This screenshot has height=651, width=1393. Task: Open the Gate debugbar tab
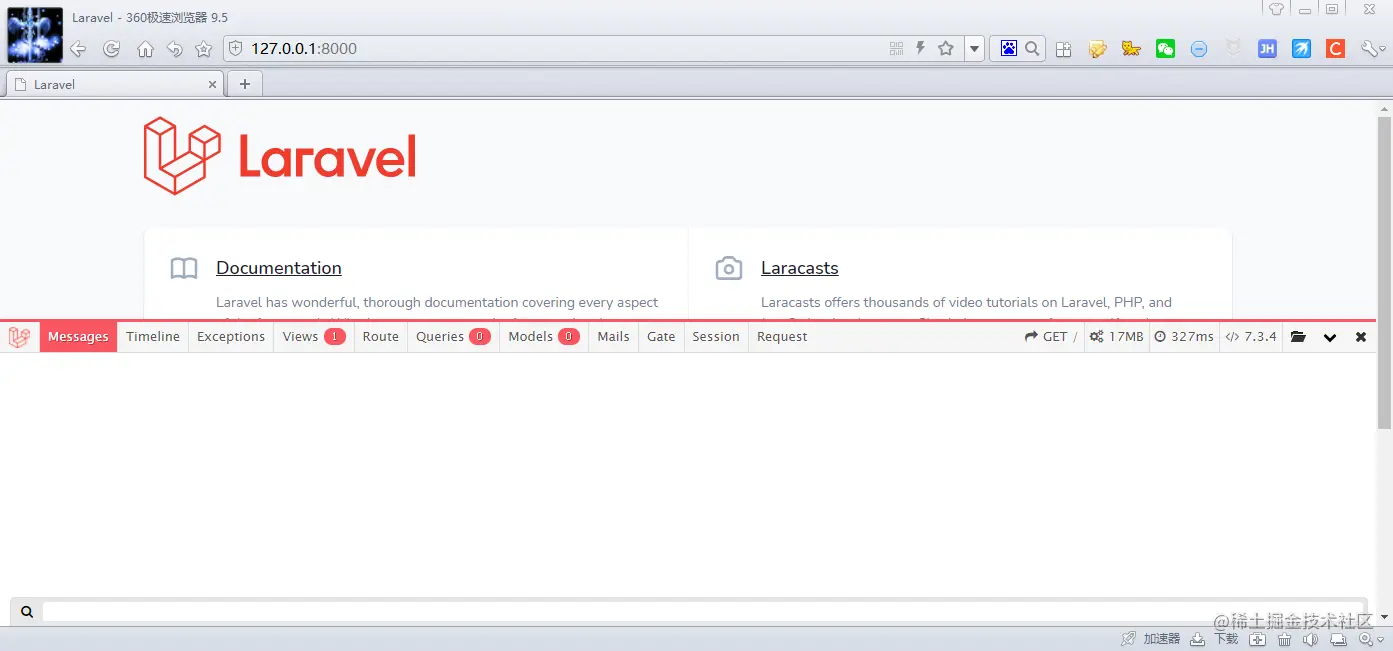tap(661, 337)
